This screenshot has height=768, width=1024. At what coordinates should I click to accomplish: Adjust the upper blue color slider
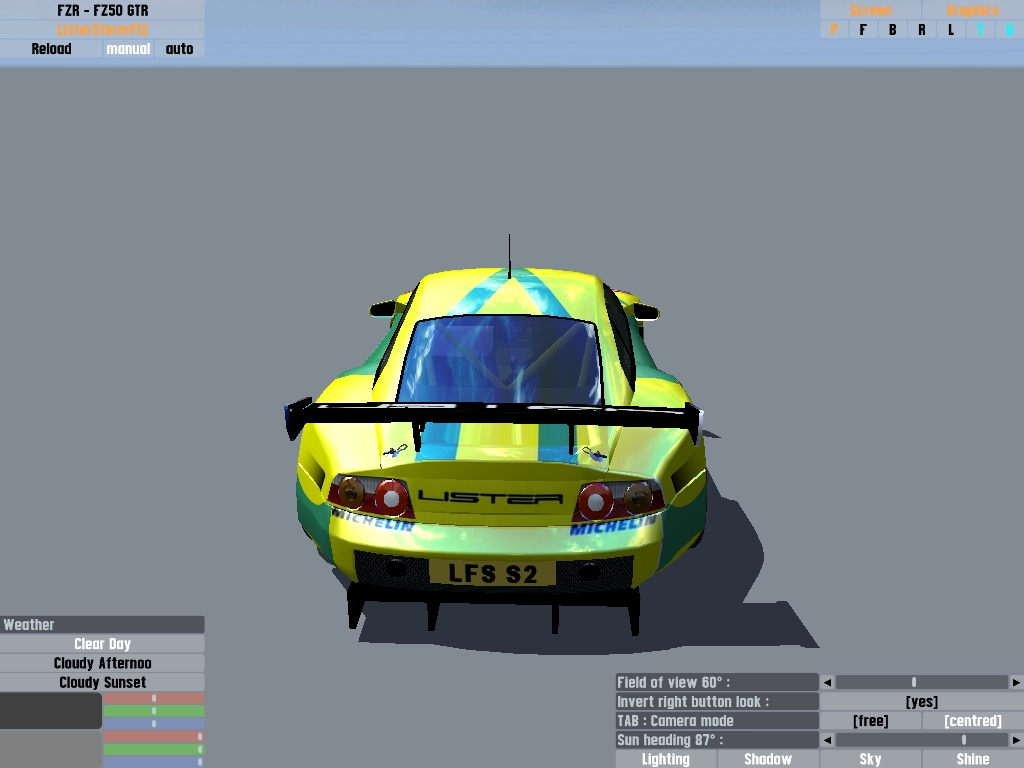[154, 724]
